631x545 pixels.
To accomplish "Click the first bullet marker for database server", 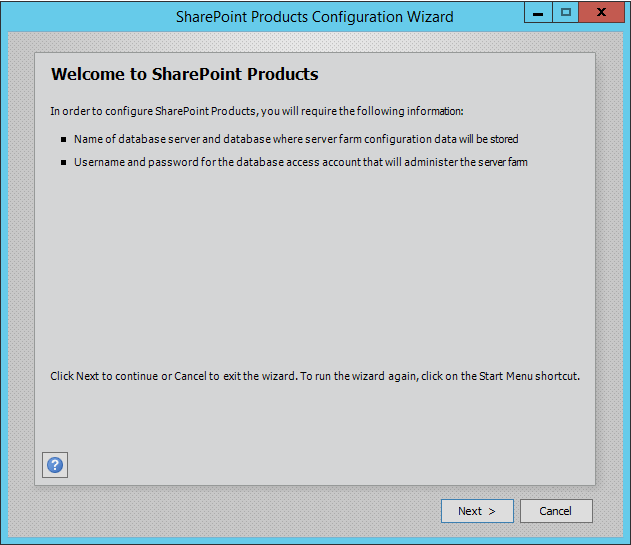I will (64, 140).
